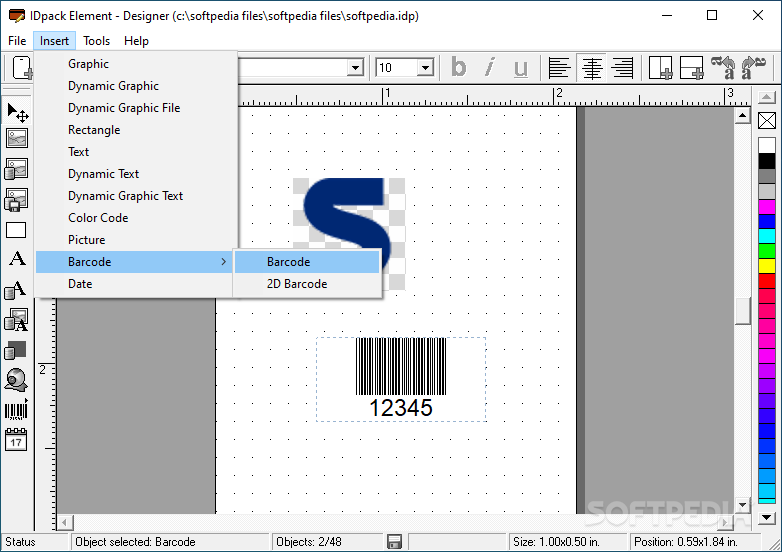
Task: Choose Color Code menu entry
Action: [134, 217]
